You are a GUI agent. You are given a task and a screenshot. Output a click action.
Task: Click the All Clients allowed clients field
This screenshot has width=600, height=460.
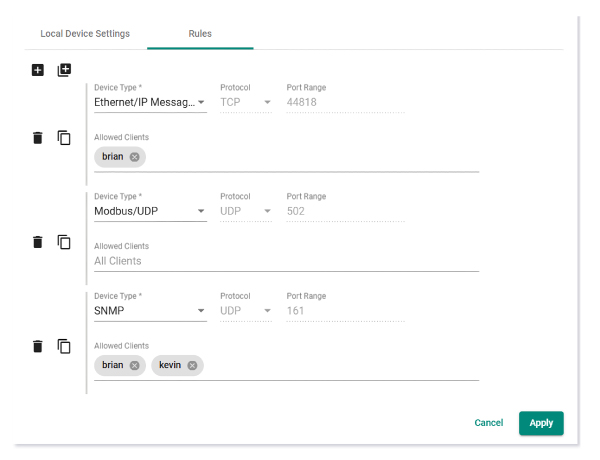coord(286,261)
